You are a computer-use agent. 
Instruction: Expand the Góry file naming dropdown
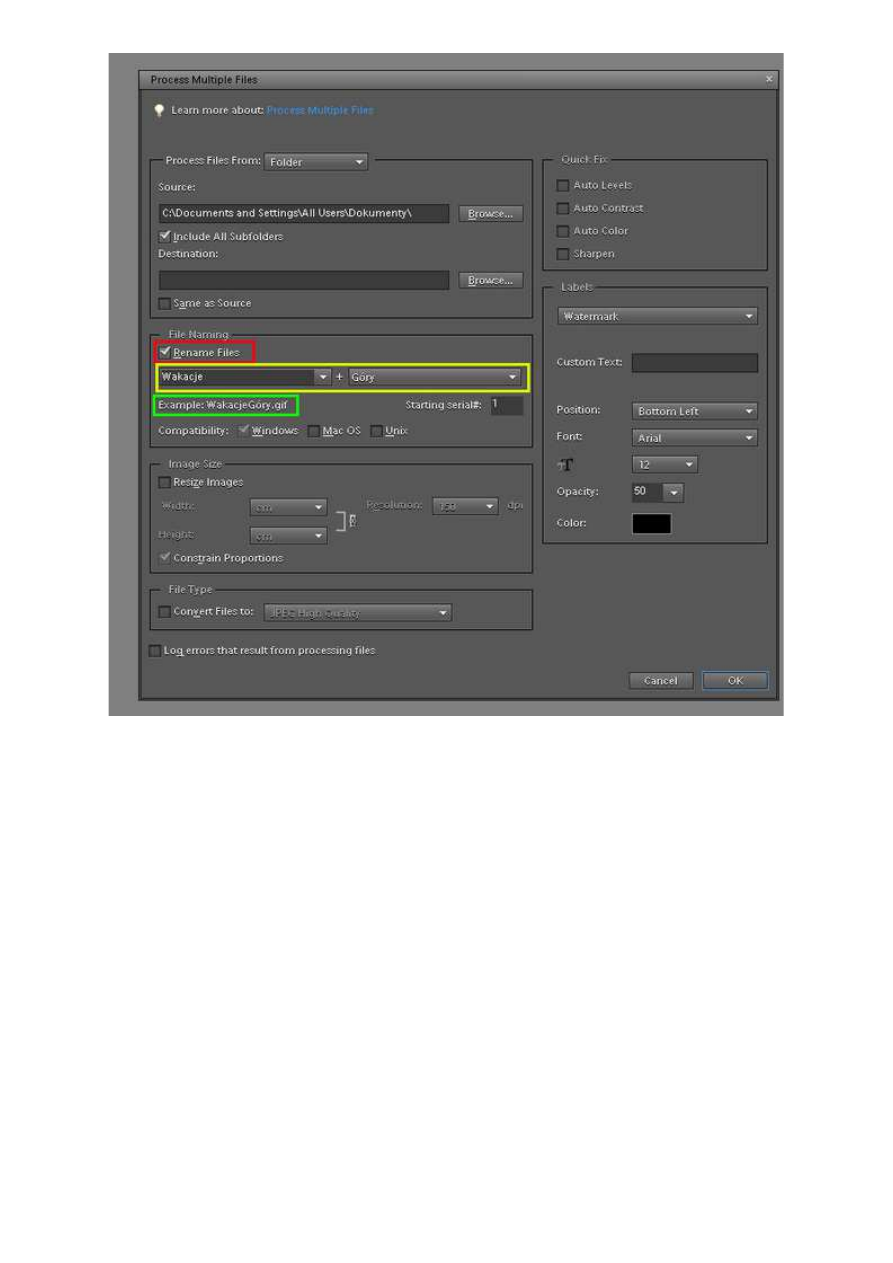click(436, 377)
